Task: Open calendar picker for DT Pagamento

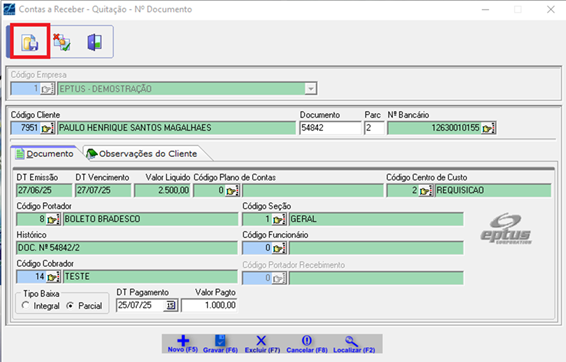Action: click(x=170, y=306)
